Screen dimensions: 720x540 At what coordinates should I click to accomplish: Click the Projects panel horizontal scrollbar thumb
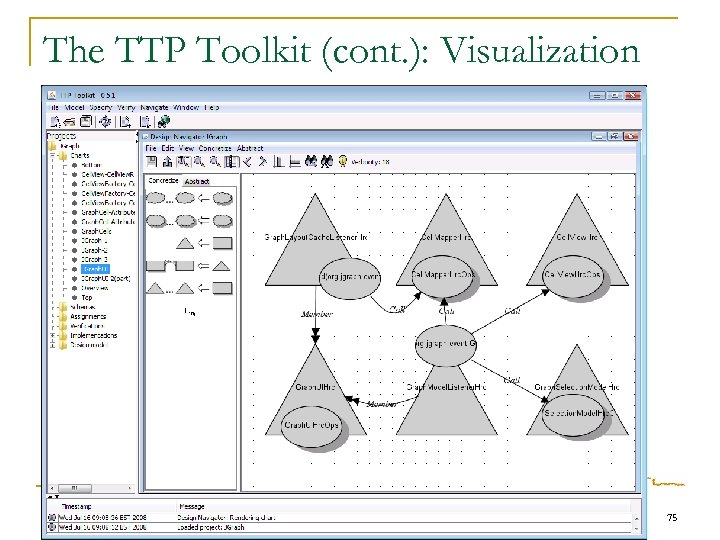pyautogui.click(x=74, y=488)
